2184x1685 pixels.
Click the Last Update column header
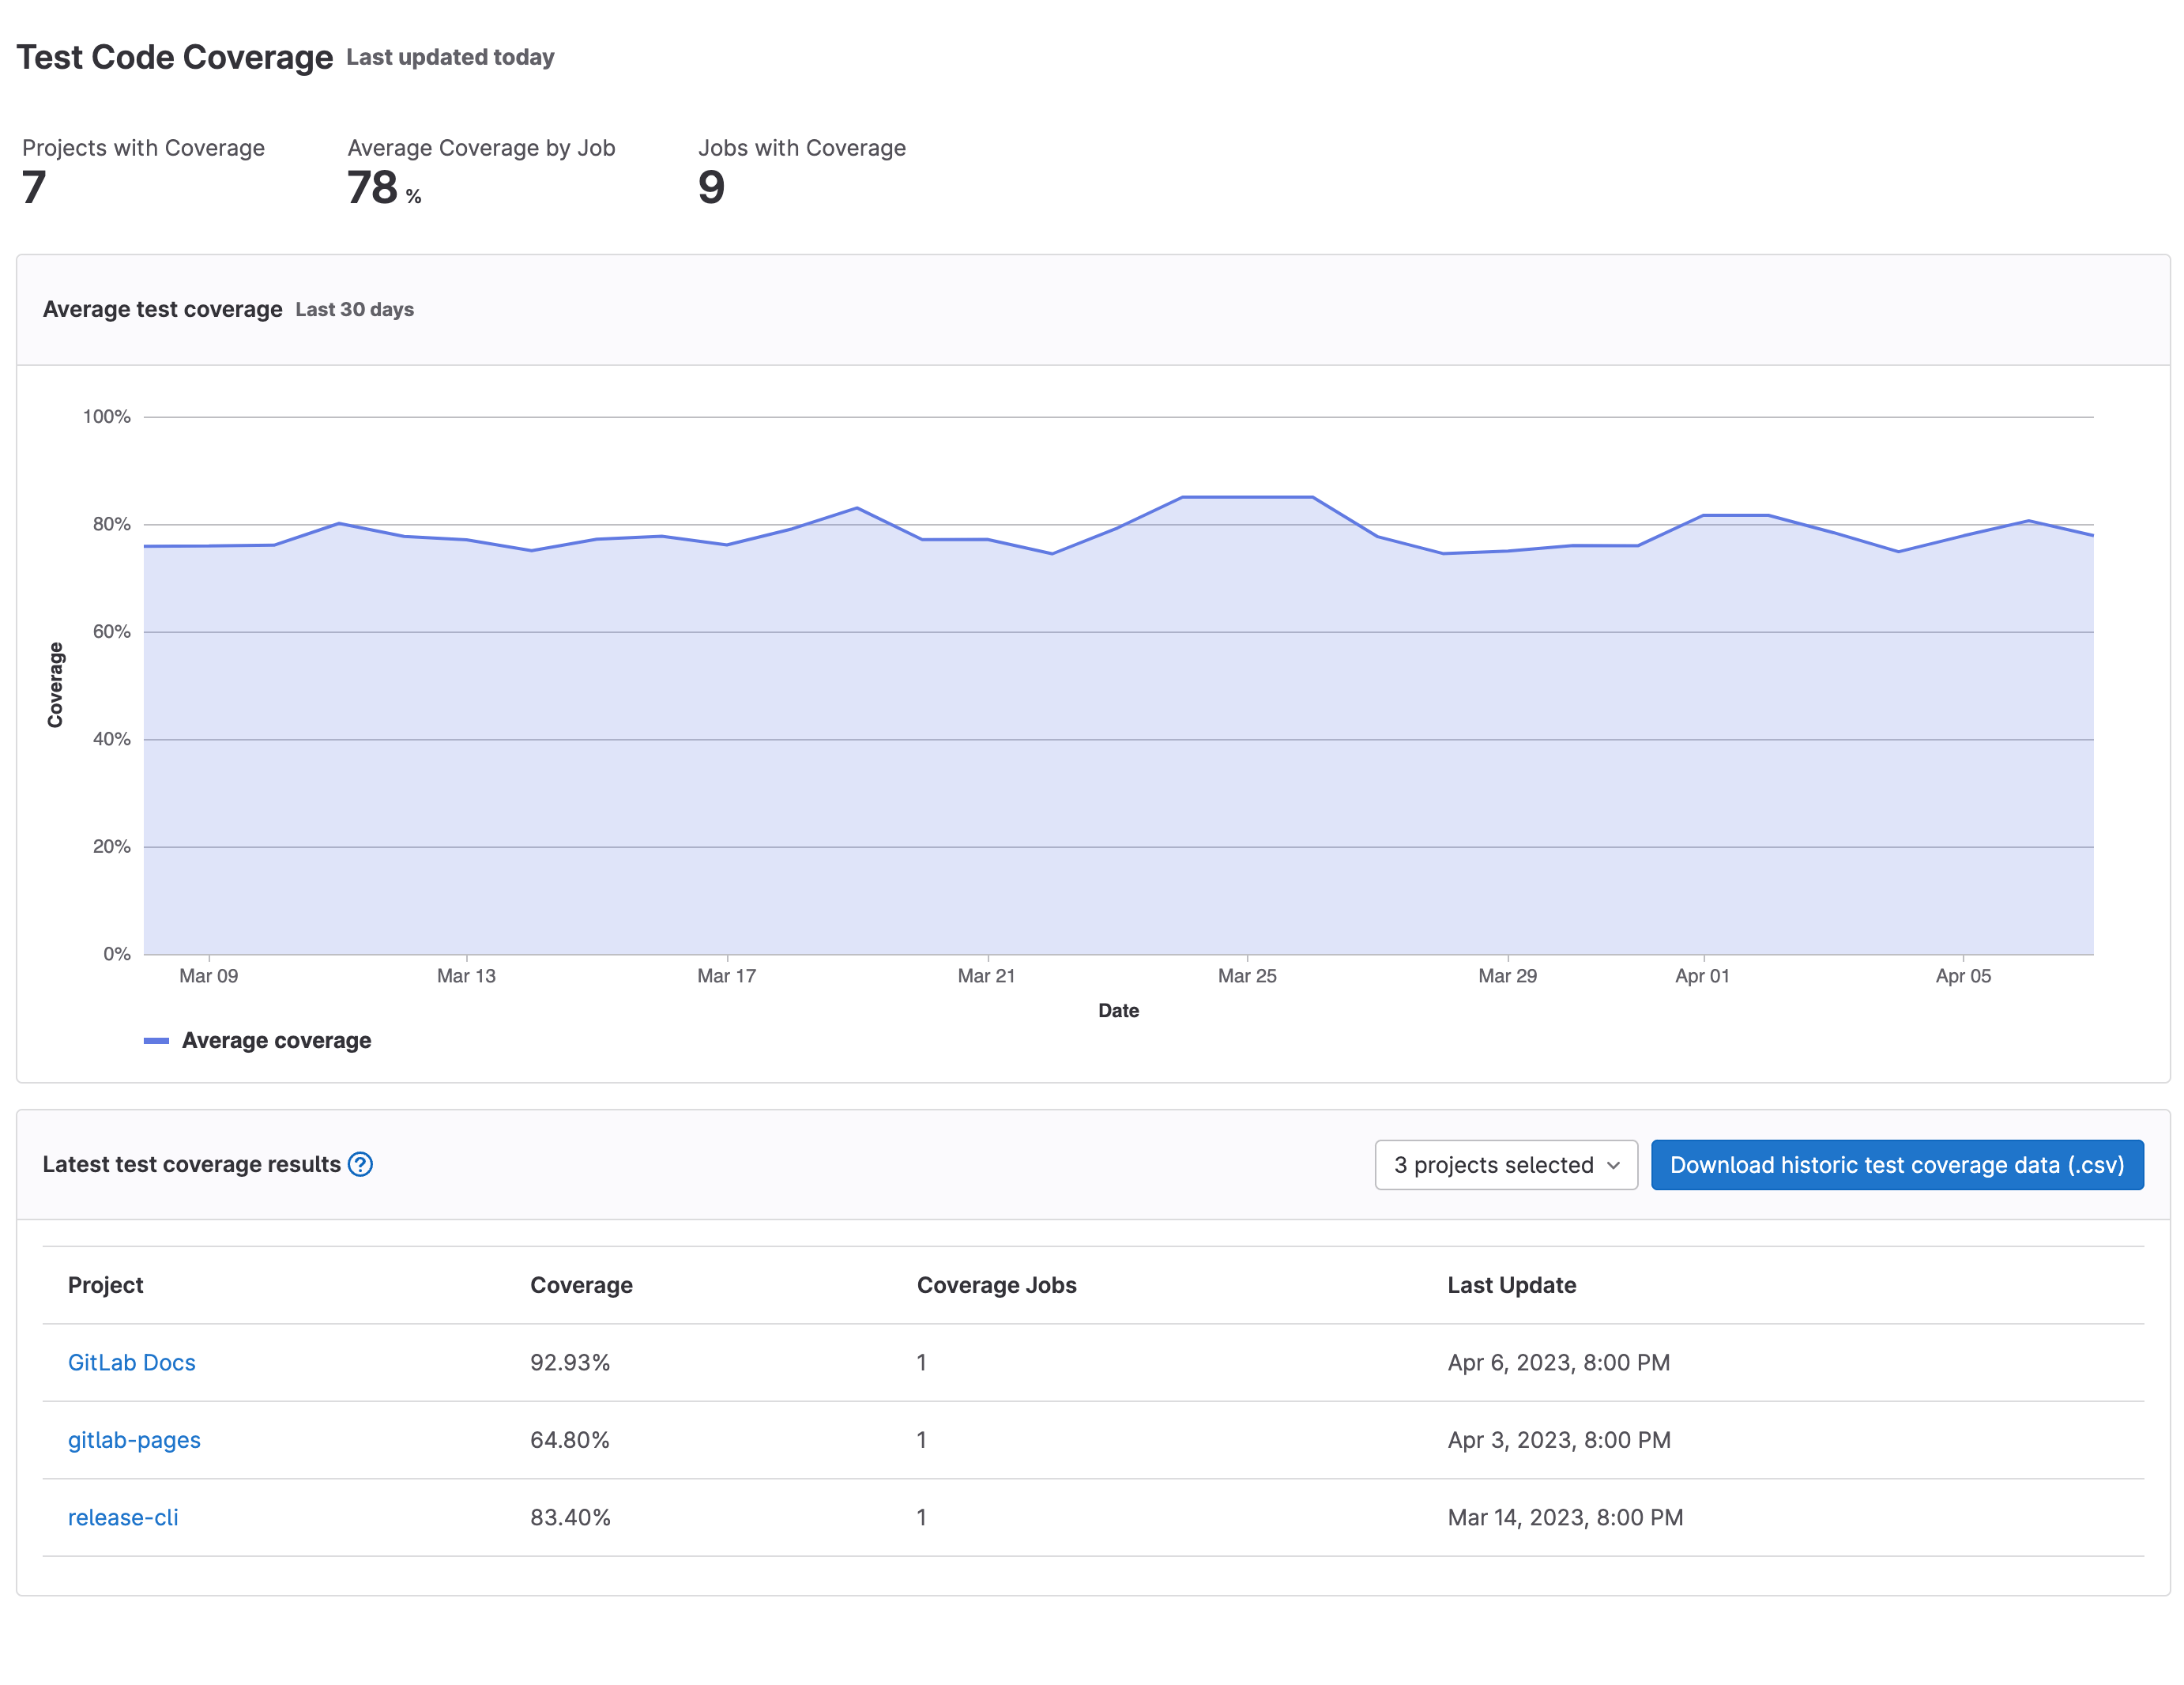tap(1511, 1285)
